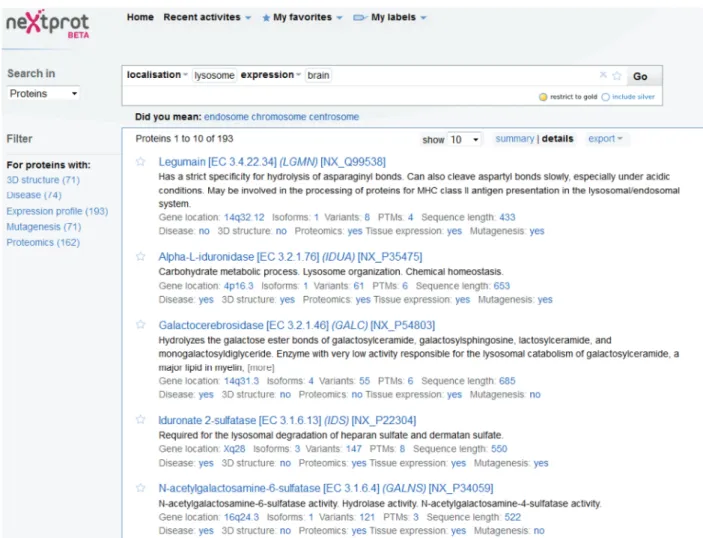
Task: Click Legumain PTMs count 4
Action: pyautogui.click(x=411, y=217)
